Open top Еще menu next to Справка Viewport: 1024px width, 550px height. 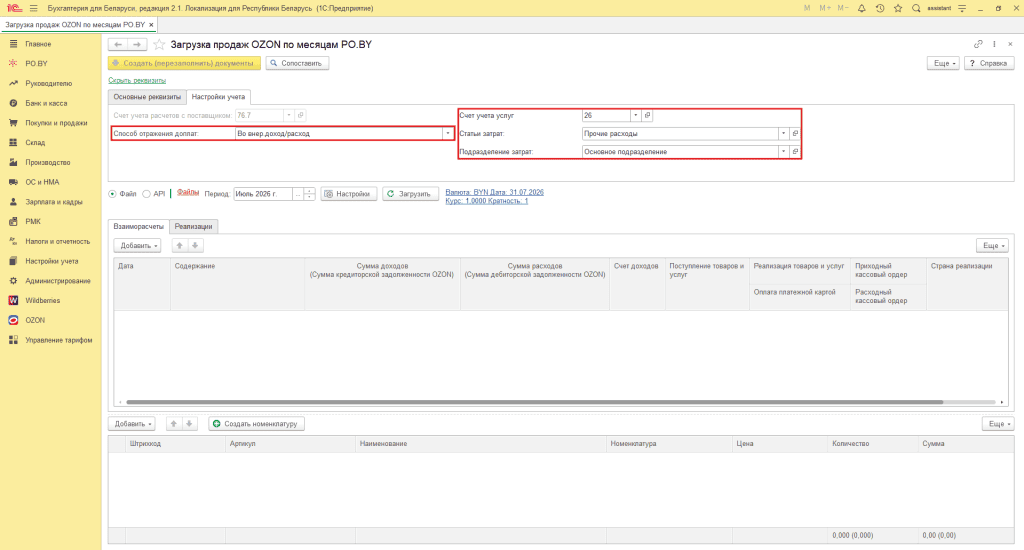[943, 63]
